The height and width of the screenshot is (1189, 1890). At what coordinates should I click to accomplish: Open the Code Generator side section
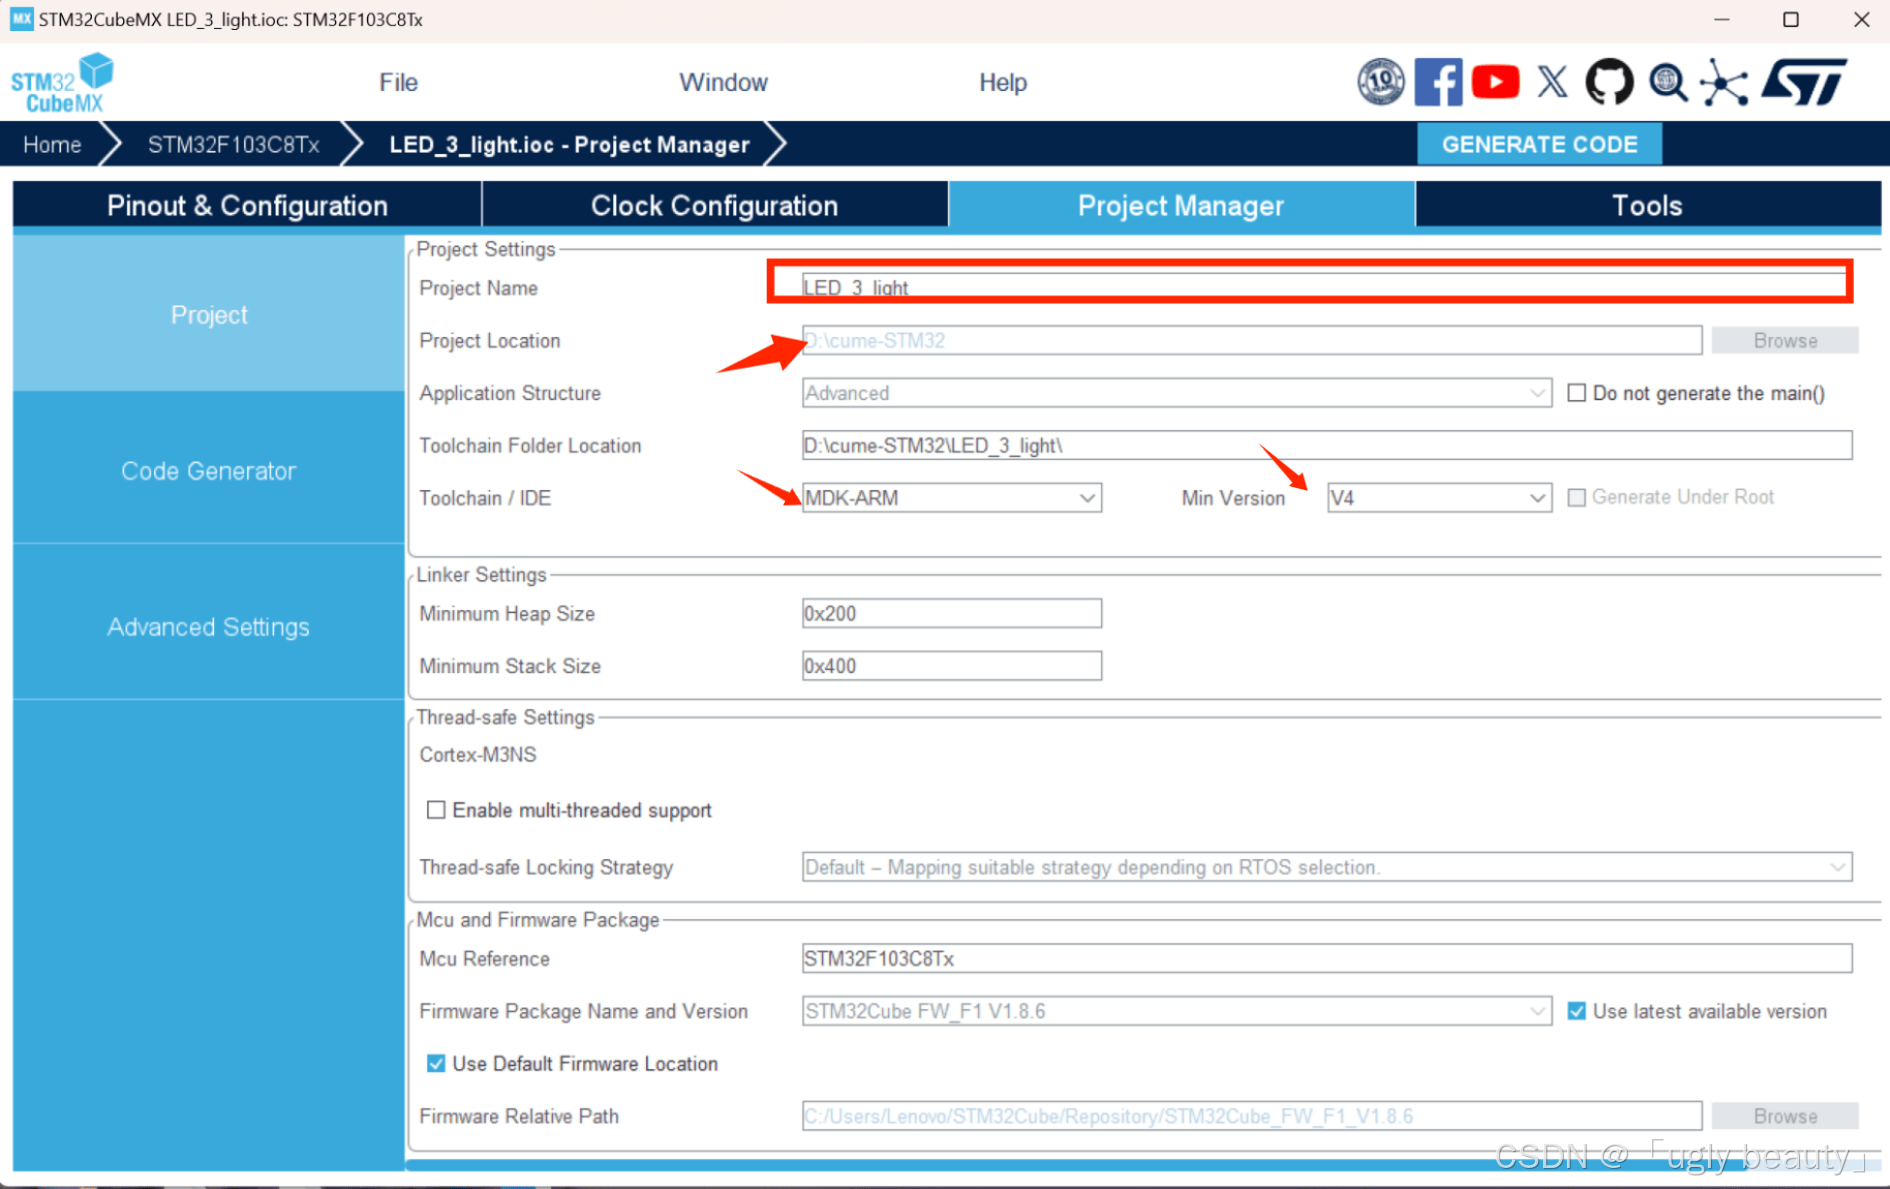208,470
